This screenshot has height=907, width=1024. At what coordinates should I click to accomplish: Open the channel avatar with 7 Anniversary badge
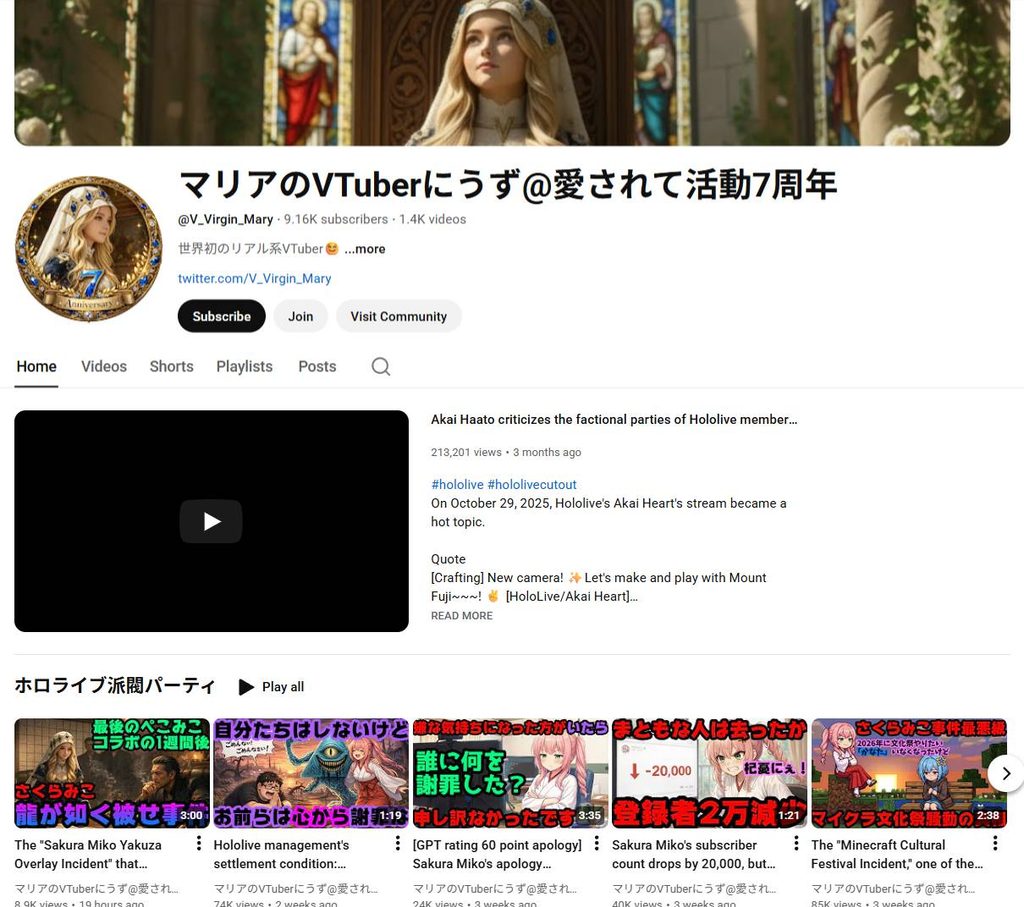[89, 249]
